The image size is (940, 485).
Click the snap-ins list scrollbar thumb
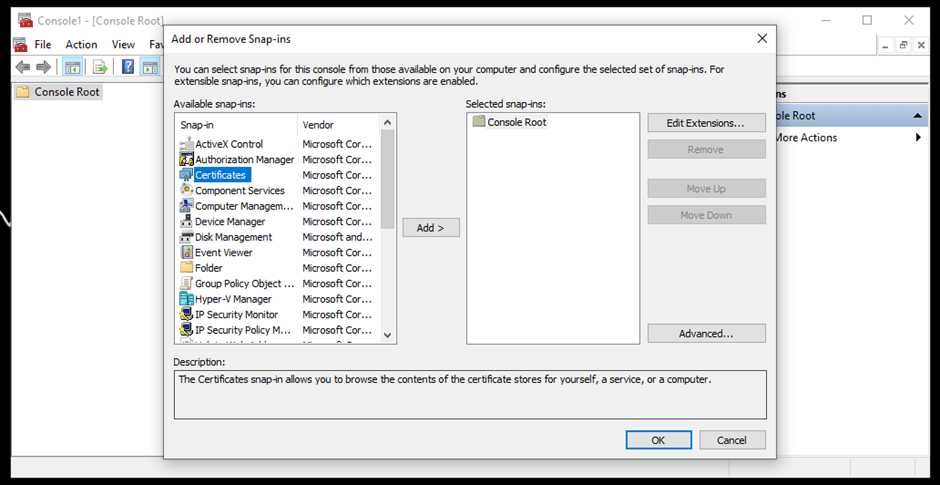pyautogui.click(x=387, y=179)
